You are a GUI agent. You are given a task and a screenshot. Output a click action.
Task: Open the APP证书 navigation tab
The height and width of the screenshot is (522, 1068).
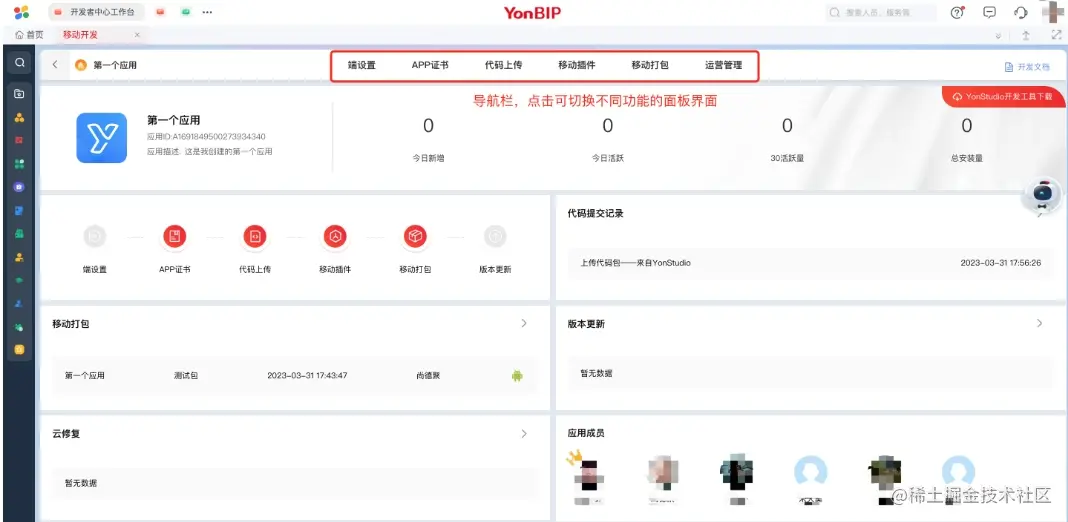click(x=430, y=65)
